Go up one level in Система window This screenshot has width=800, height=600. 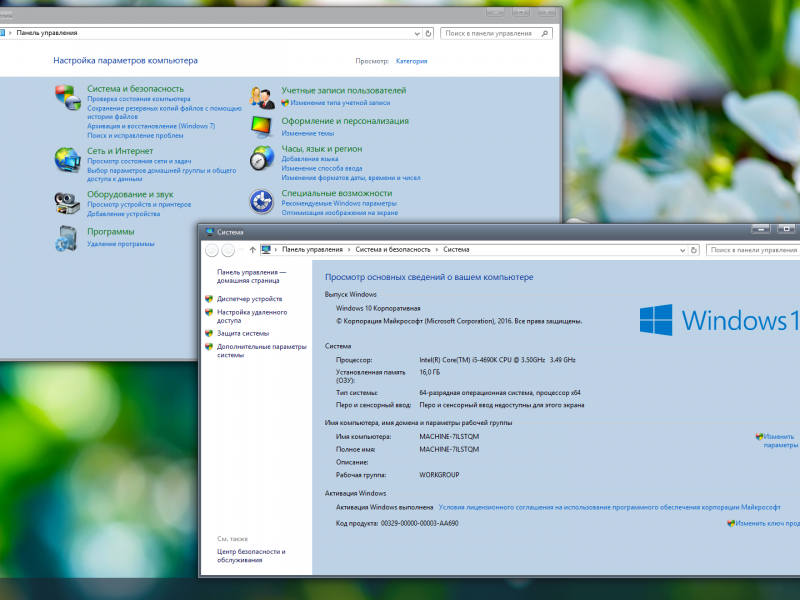tap(253, 250)
